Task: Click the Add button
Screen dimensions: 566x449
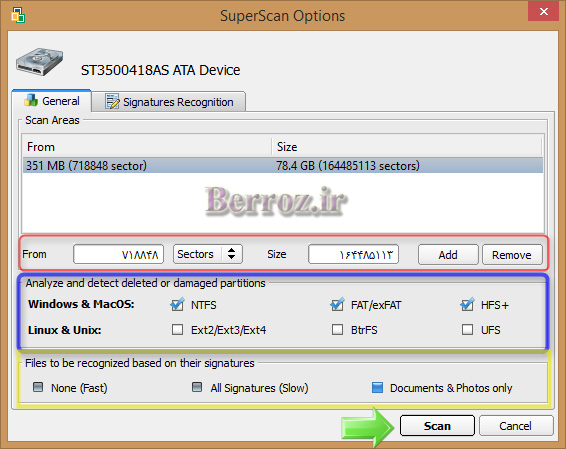Action: click(448, 255)
